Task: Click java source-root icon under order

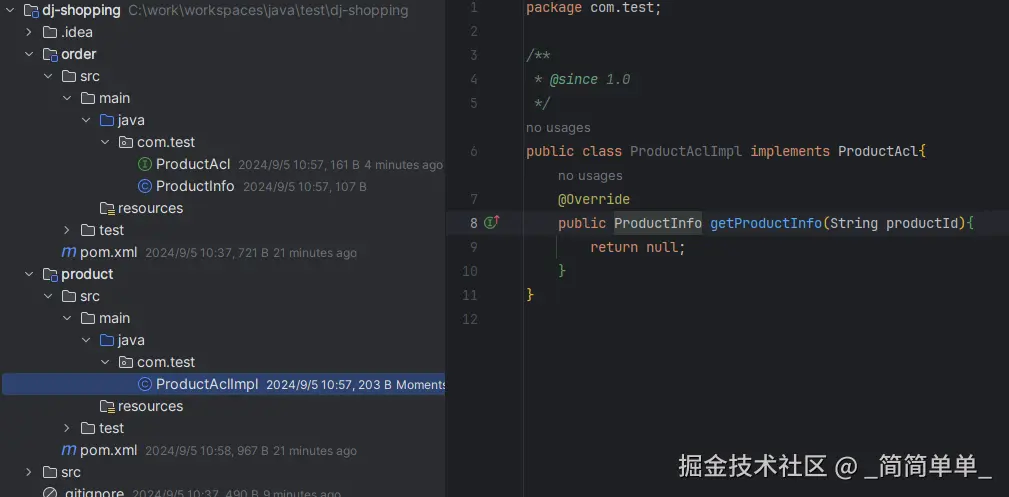Action: 107,120
